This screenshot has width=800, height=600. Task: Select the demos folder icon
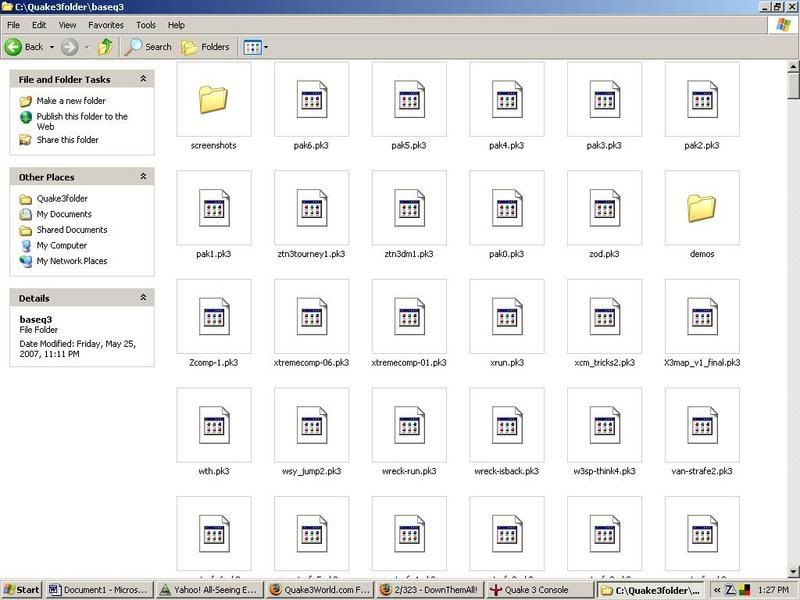pyautogui.click(x=702, y=208)
